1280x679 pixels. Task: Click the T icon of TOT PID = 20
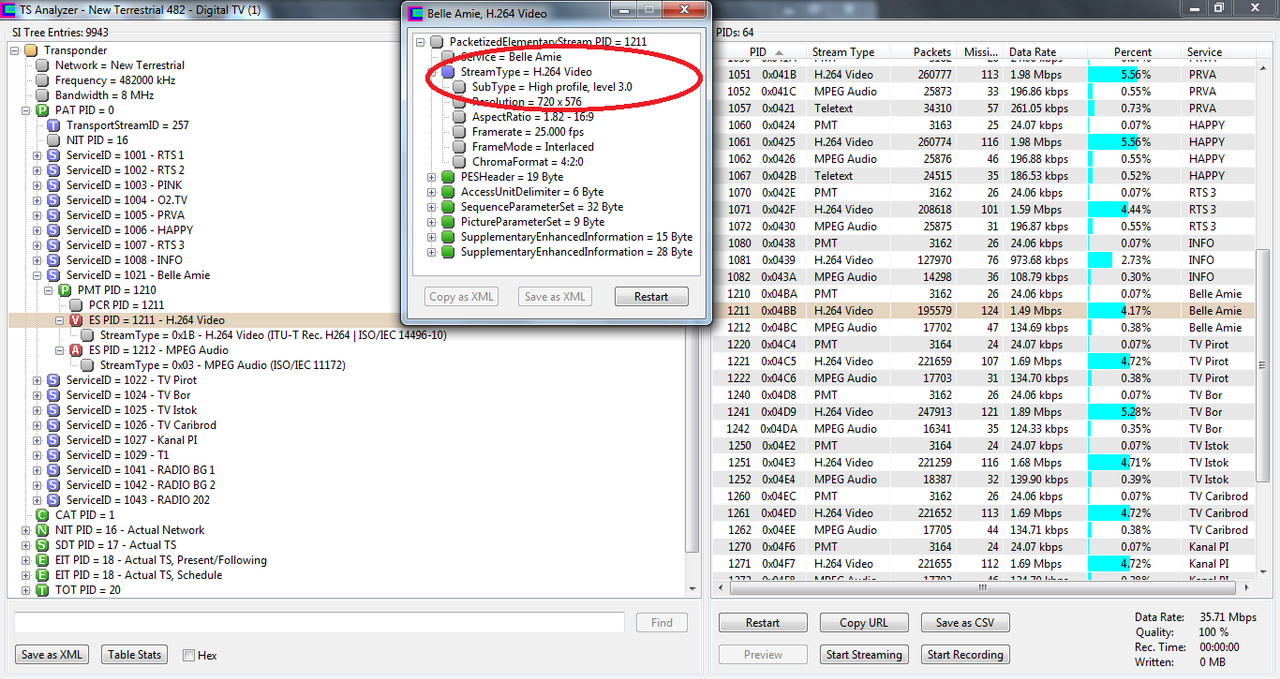tap(42, 590)
